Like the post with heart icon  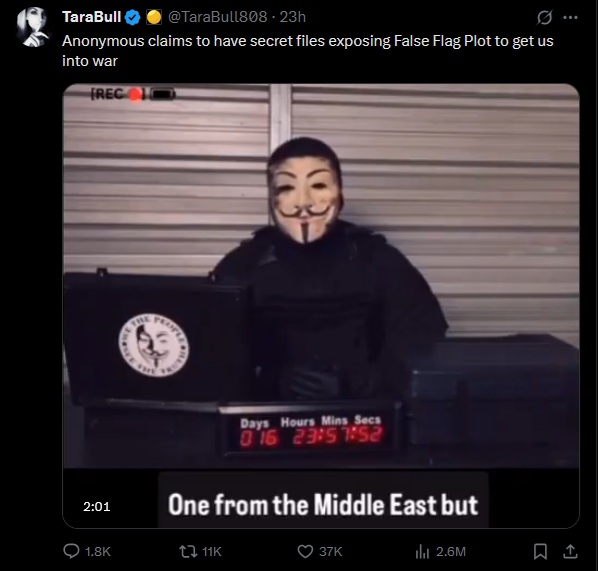pyautogui.click(x=305, y=551)
